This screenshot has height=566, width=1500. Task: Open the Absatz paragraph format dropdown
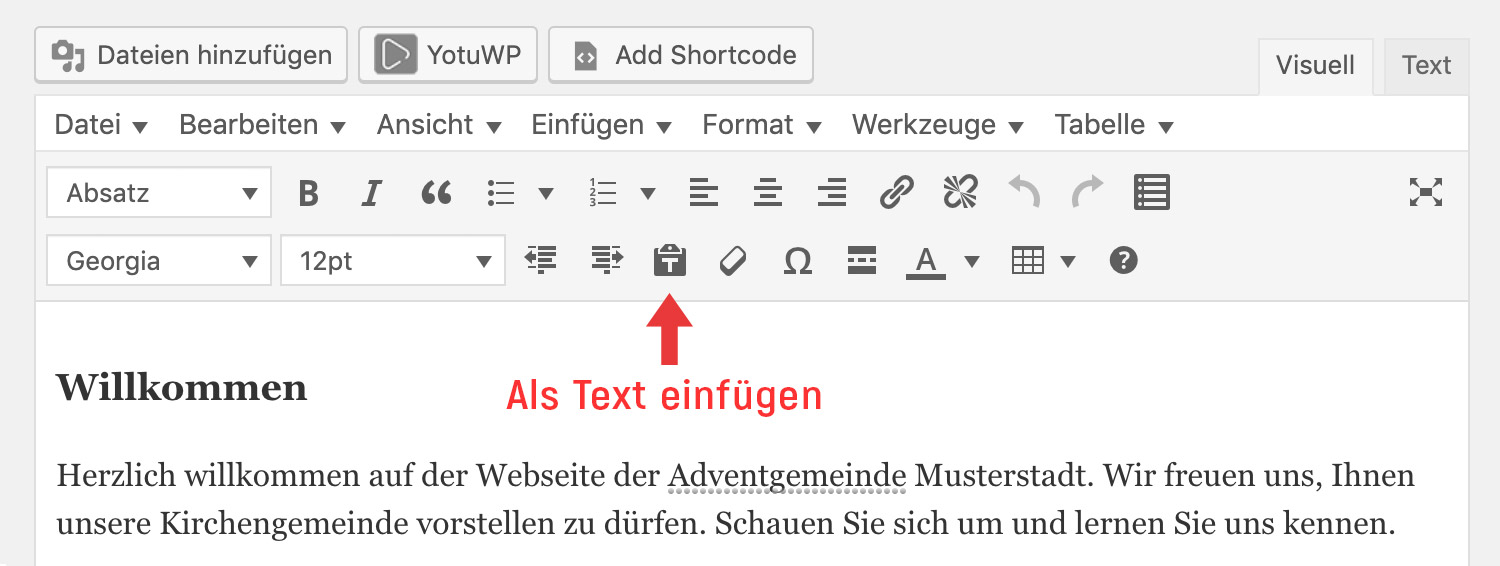click(x=159, y=192)
